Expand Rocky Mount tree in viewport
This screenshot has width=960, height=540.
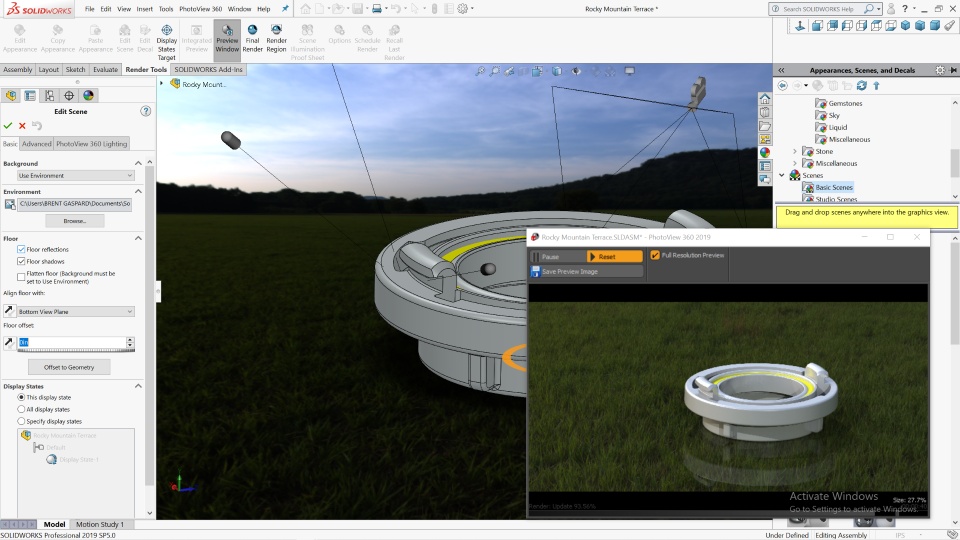162,84
